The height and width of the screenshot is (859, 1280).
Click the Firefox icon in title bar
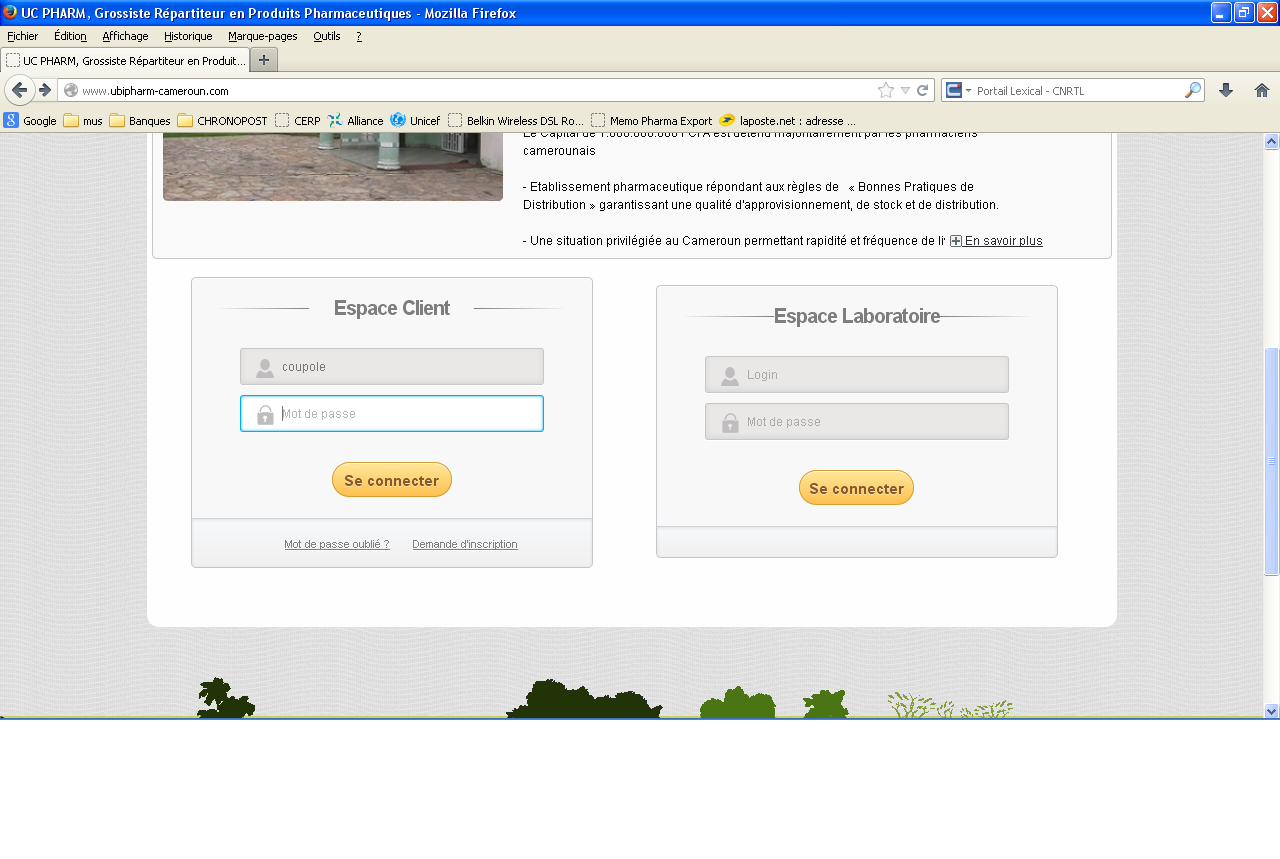10,12
